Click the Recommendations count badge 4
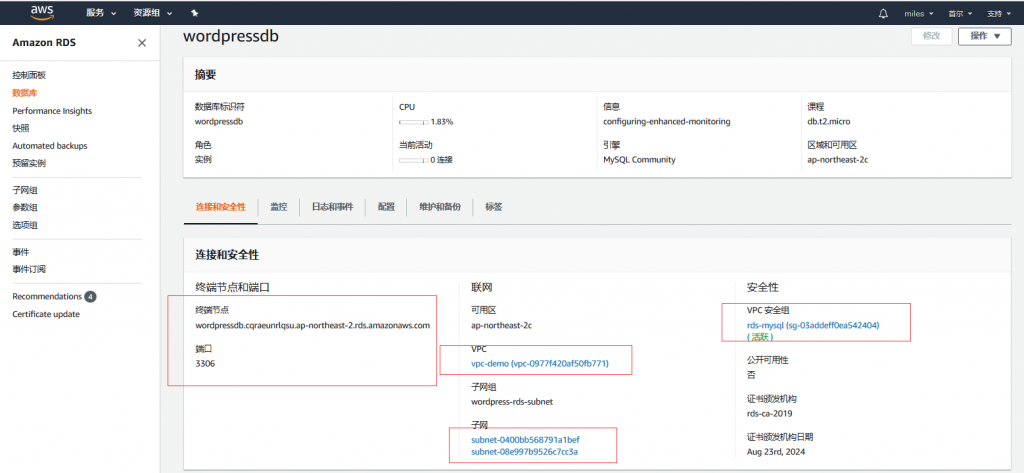This screenshot has width=1024, height=473. click(x=90, y=297)
